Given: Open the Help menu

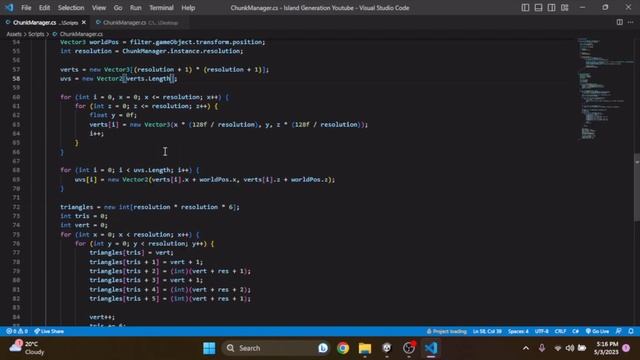Looking at the screenshot, I should click(x=188, y=8).
